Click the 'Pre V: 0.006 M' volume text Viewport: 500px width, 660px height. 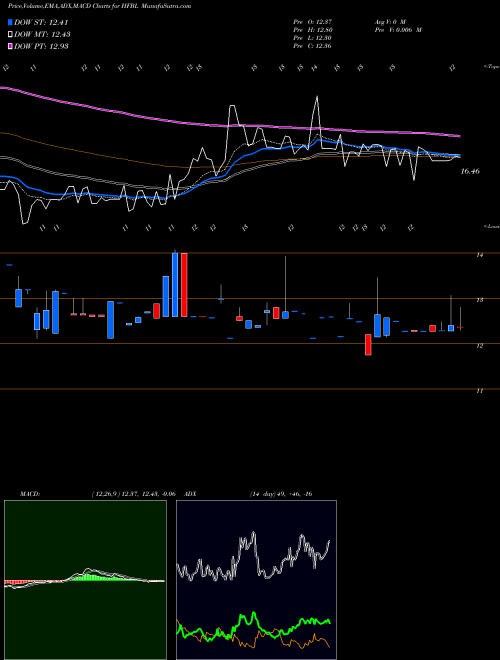point(398,30)
